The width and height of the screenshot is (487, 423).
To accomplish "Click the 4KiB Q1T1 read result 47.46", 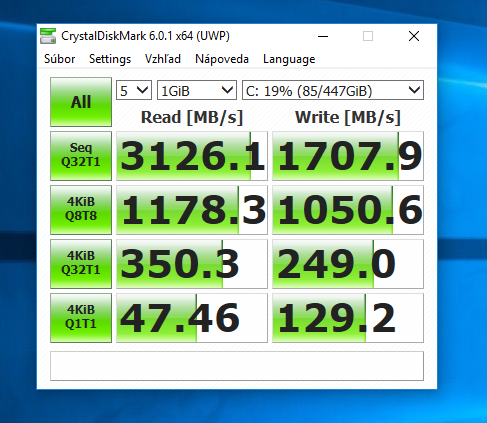I will tap(192, 318).
